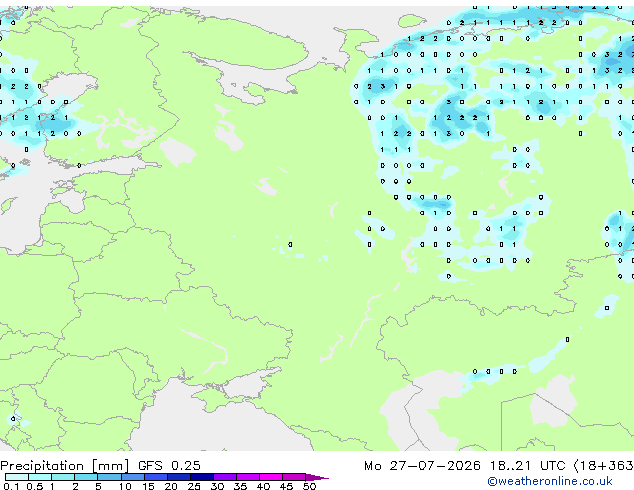This screenshot has width=634, height=490.
Task: Click the 45–50 mm legend color swatch
Action: pyautogui.click(x=294, y=477)
